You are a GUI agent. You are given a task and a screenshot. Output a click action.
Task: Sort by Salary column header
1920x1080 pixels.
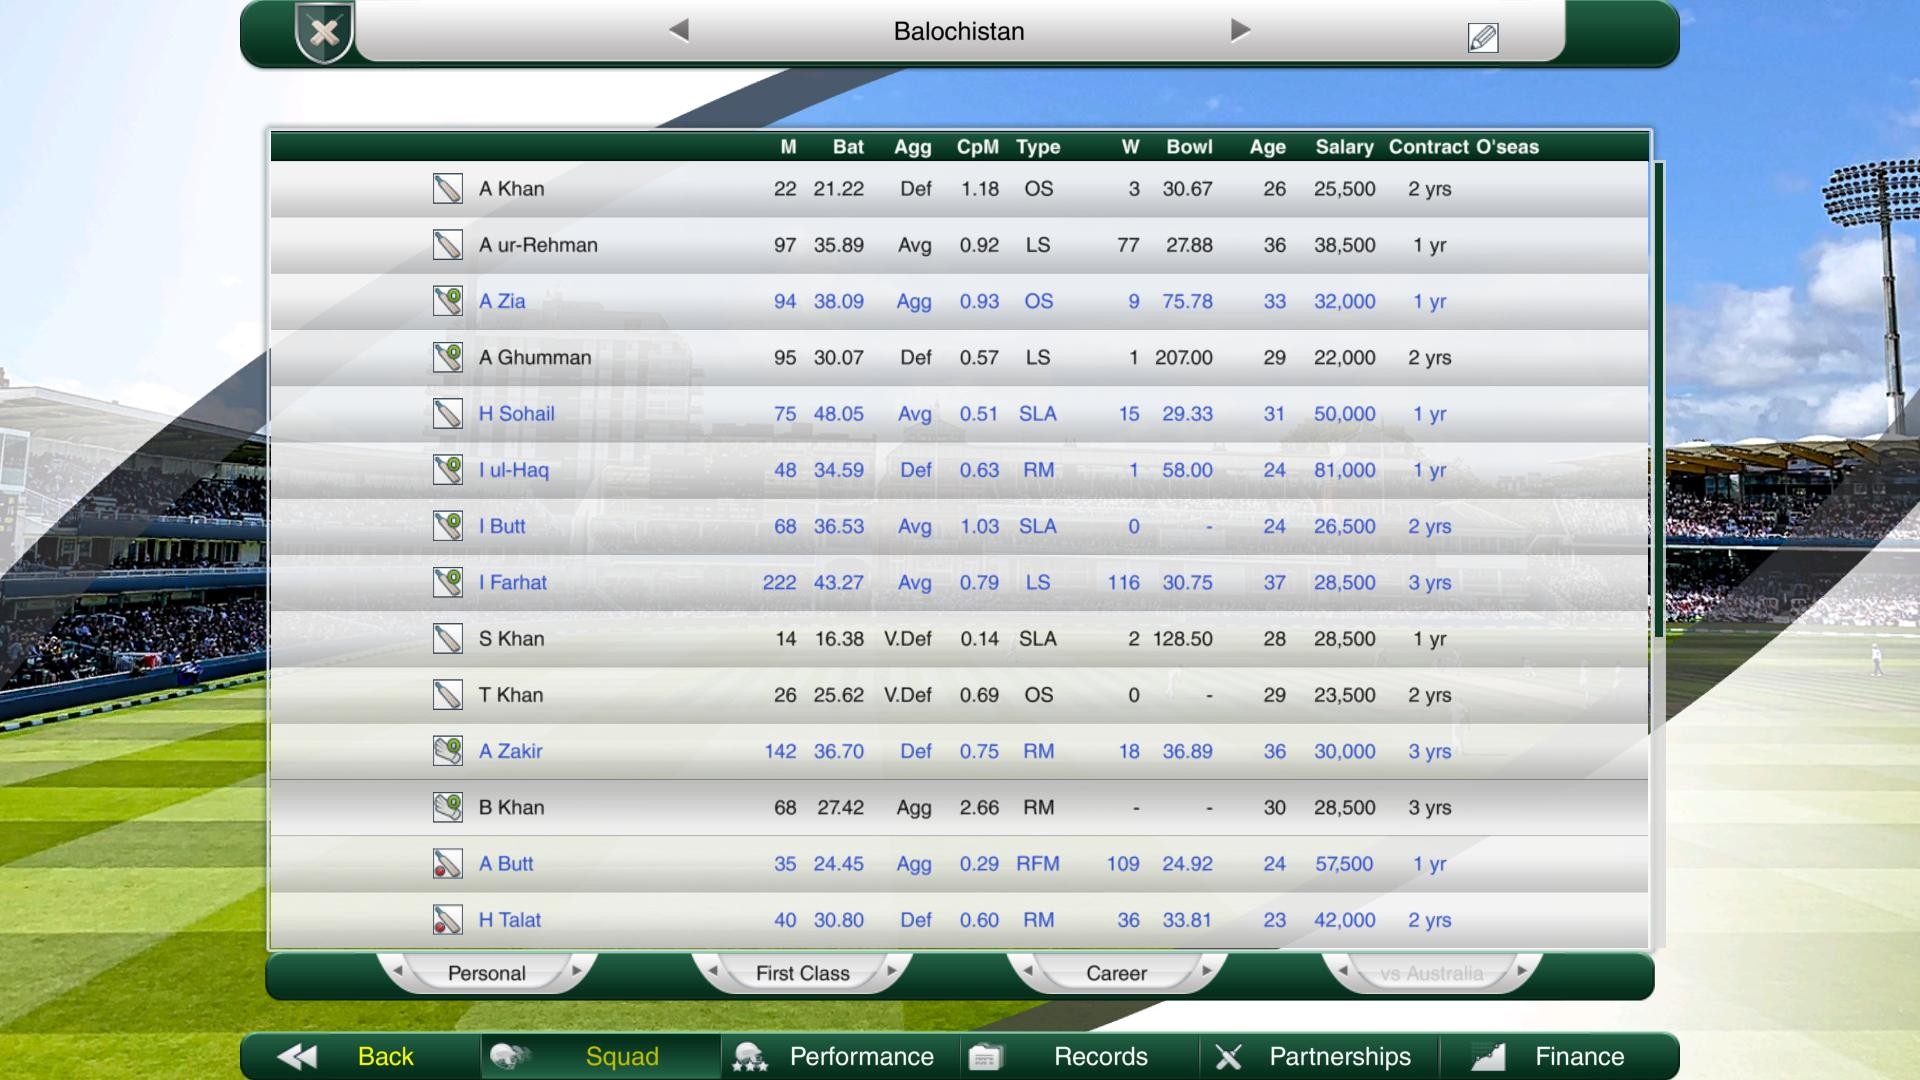pos(1344,147)
